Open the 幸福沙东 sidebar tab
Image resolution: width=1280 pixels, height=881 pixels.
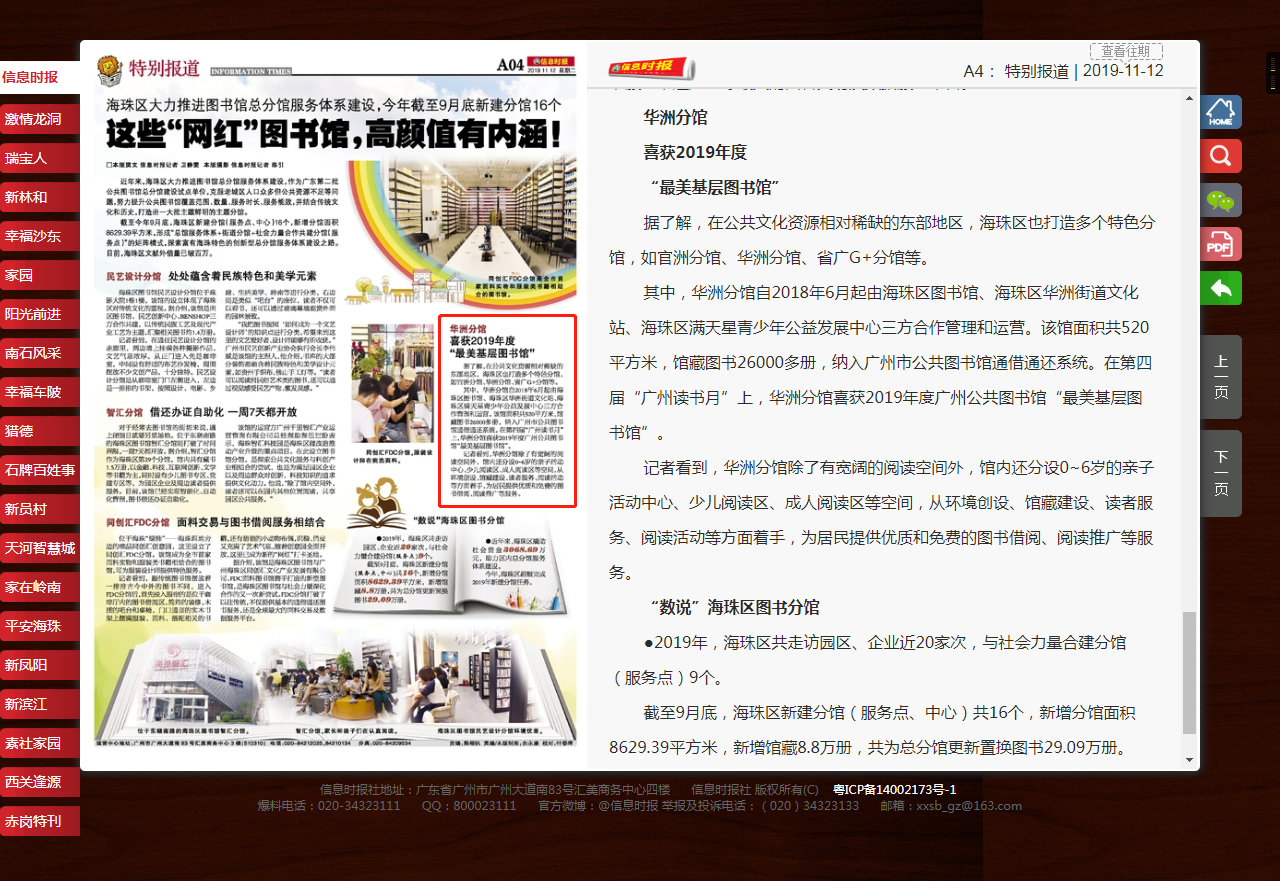point(40,236)
